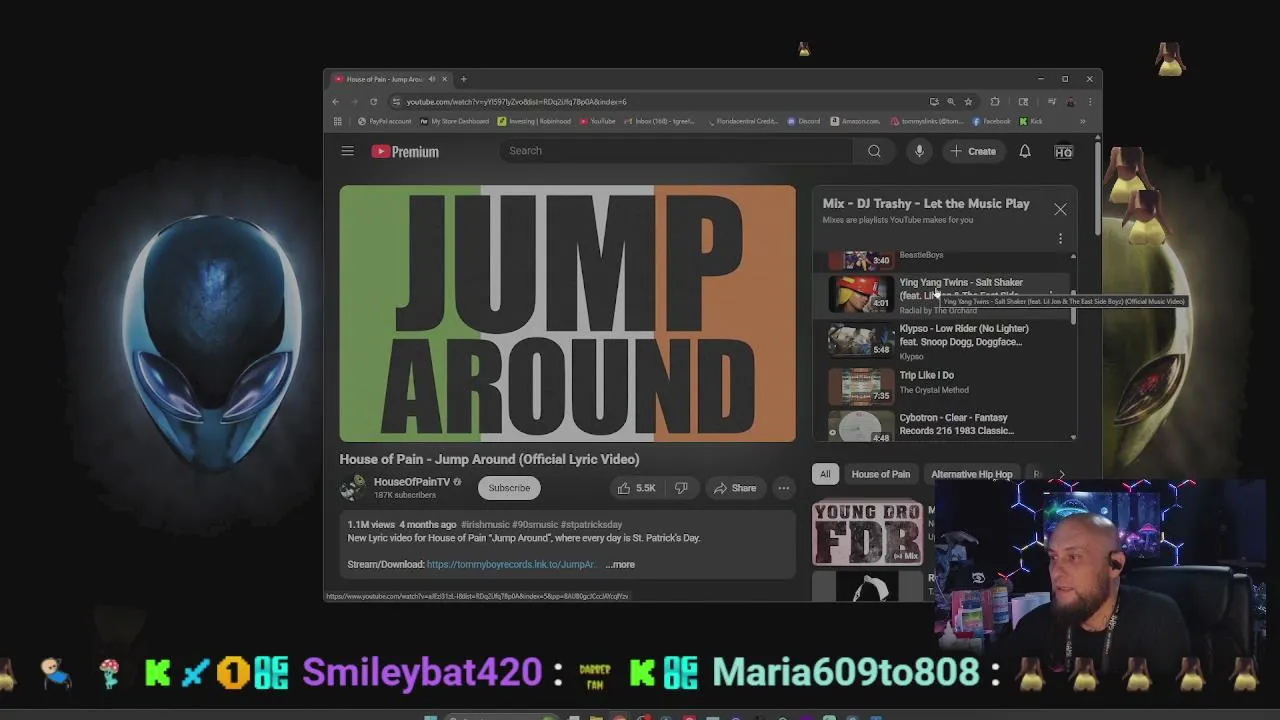Share the Jump Around video
The image size is (1280, 720).
tap(734, 488)
